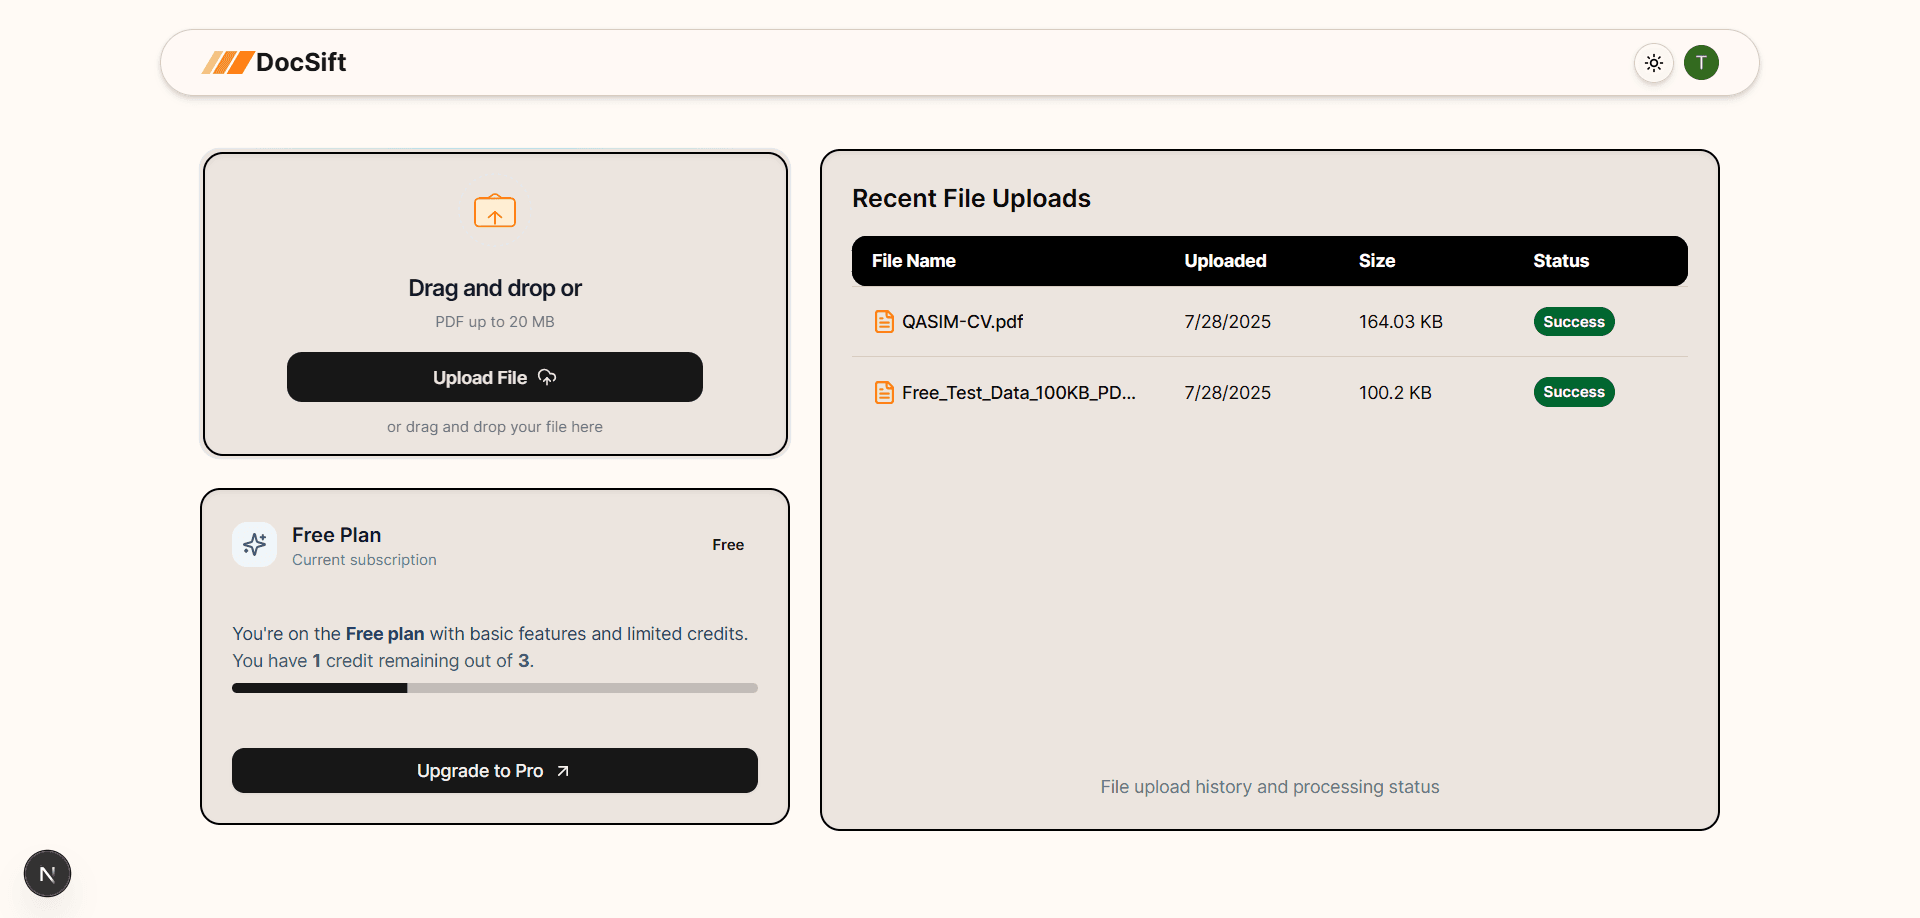Click the credits remaining progress bar
The height and width of the screenshot is (918, 1920).
pos(494,688)
